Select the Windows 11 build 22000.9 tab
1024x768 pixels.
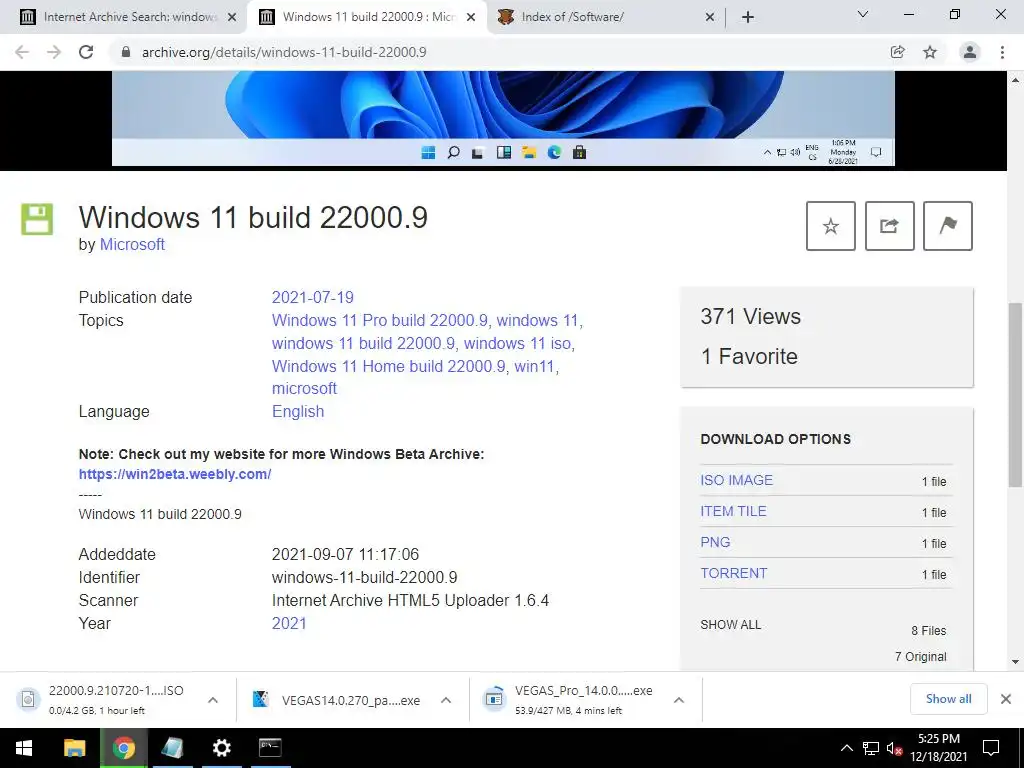(x=369, y=17)
